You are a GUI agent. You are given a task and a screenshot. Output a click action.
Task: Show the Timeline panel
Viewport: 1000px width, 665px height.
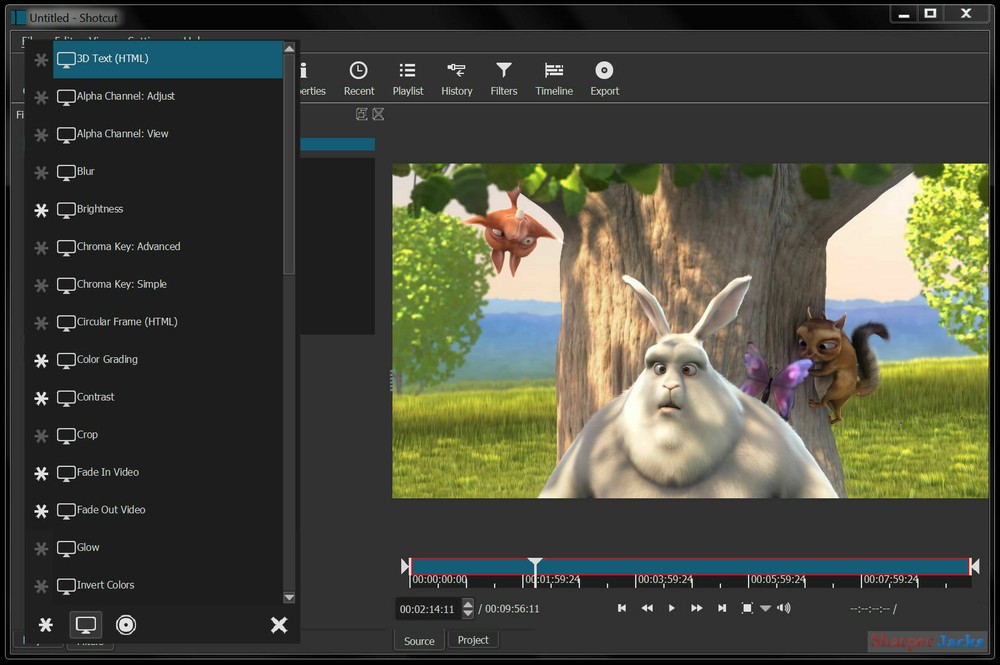tap(554, 78)
